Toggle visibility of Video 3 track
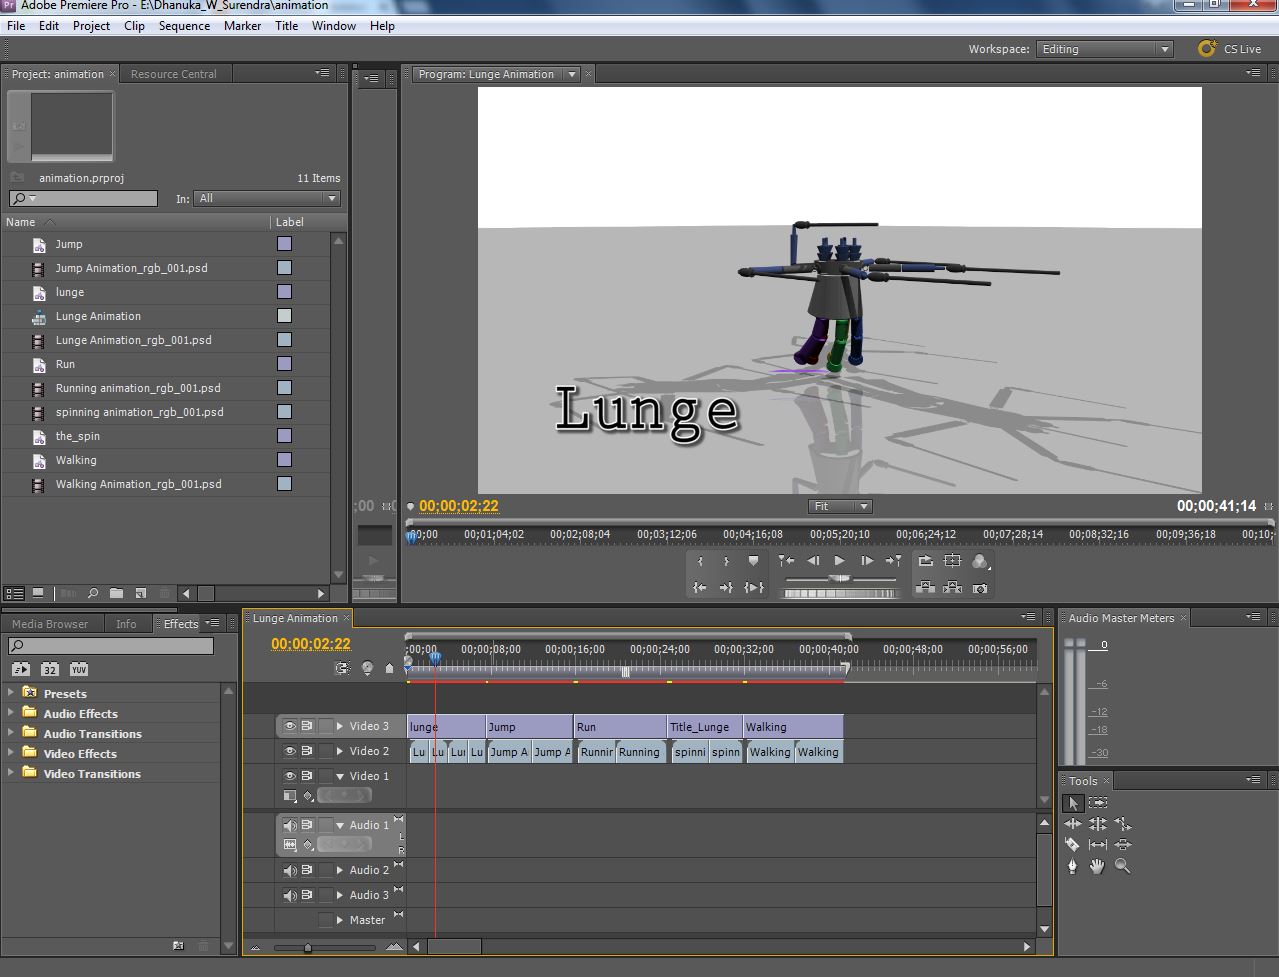 click(x=289, y=726)
